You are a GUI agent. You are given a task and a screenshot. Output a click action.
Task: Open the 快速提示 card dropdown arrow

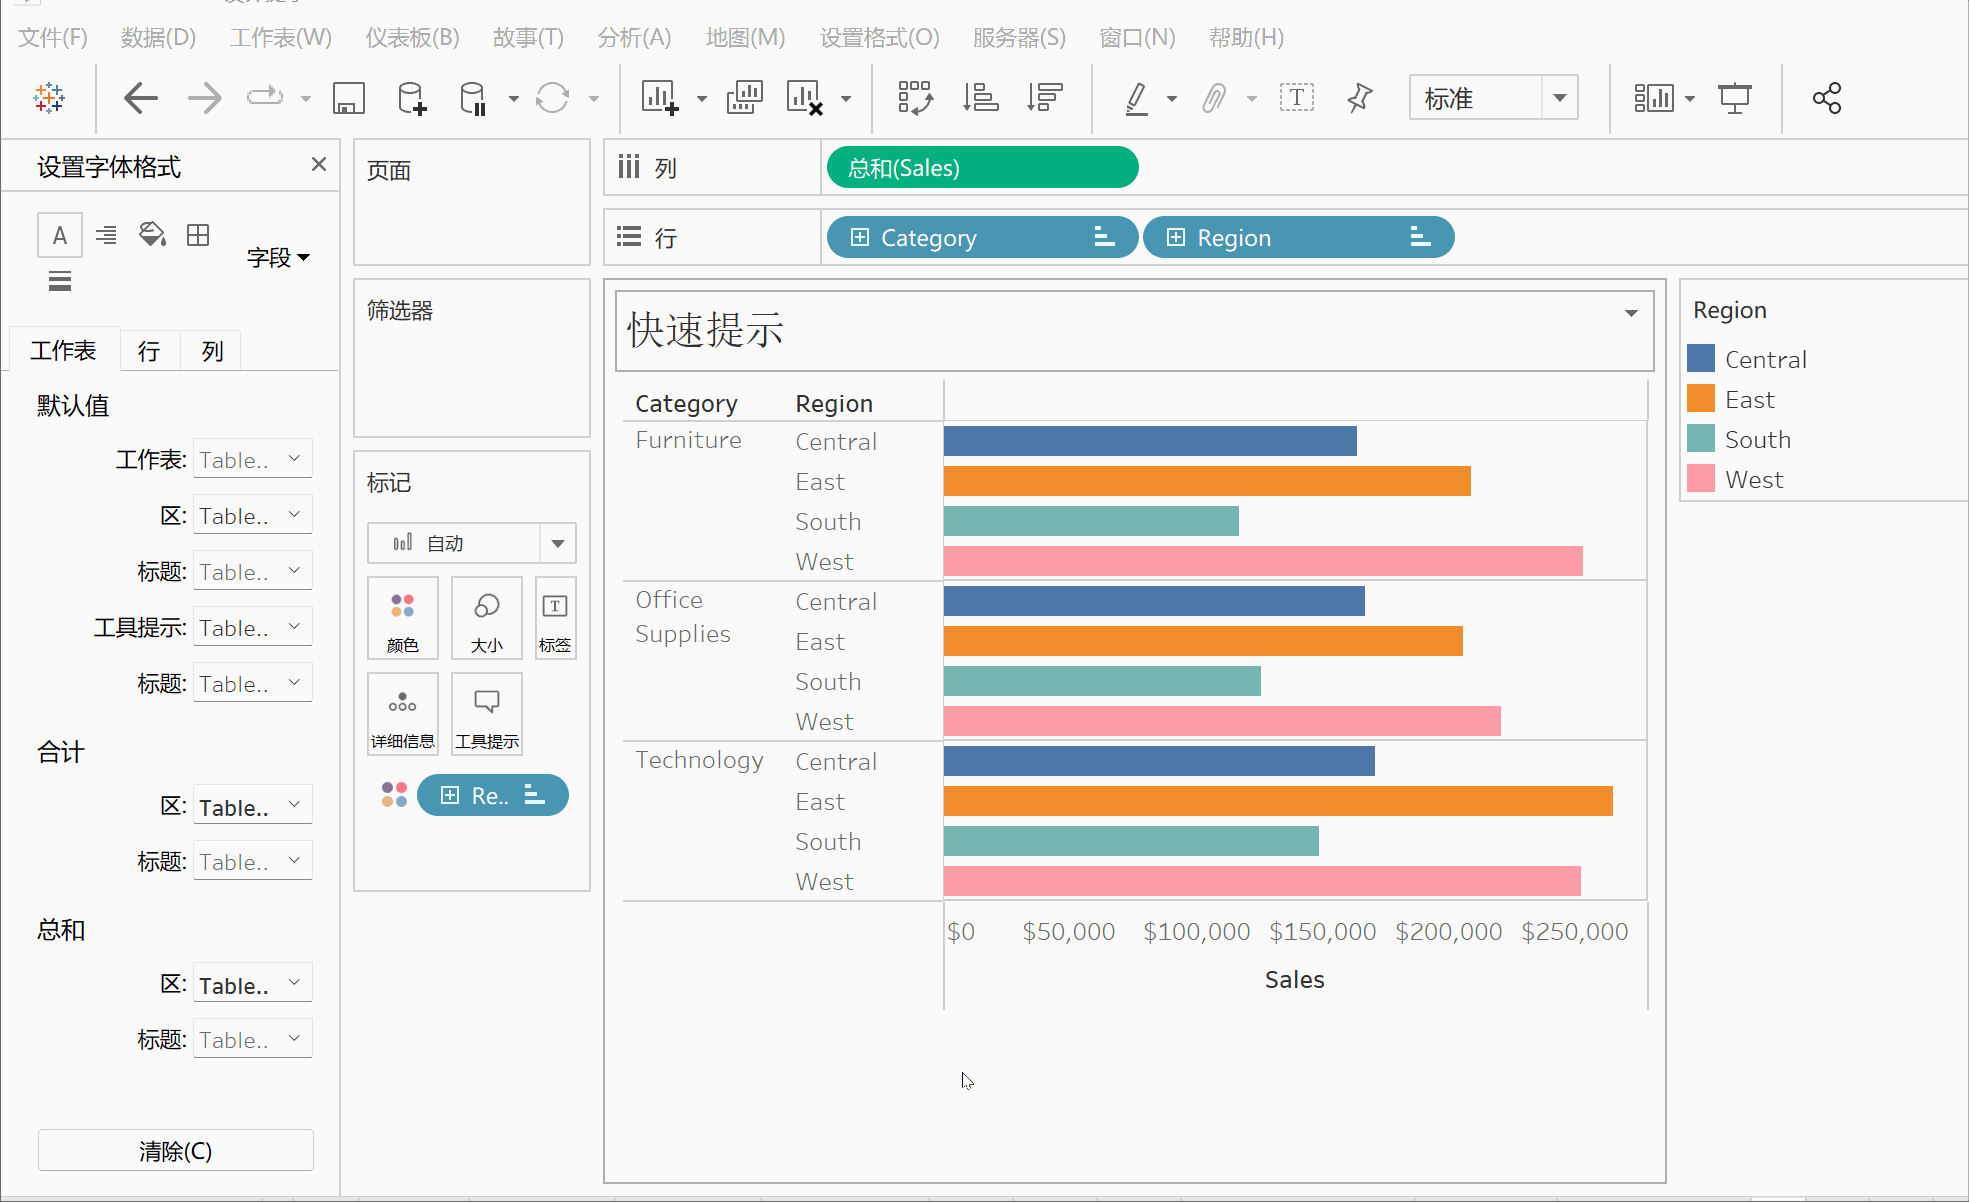(1630, 313)
